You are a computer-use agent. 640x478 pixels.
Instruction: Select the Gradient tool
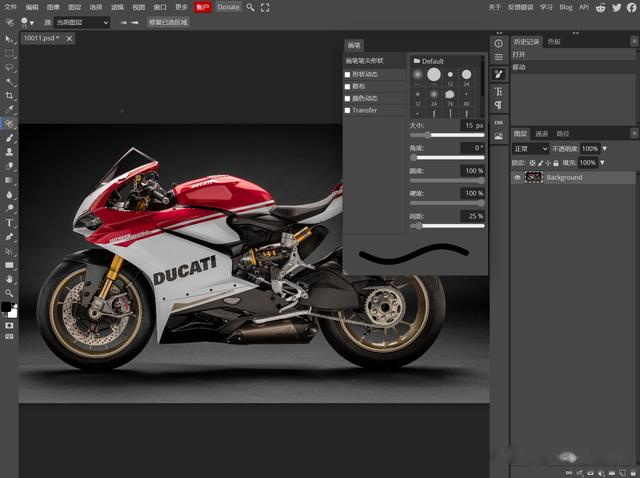click(x=9, y=180)
